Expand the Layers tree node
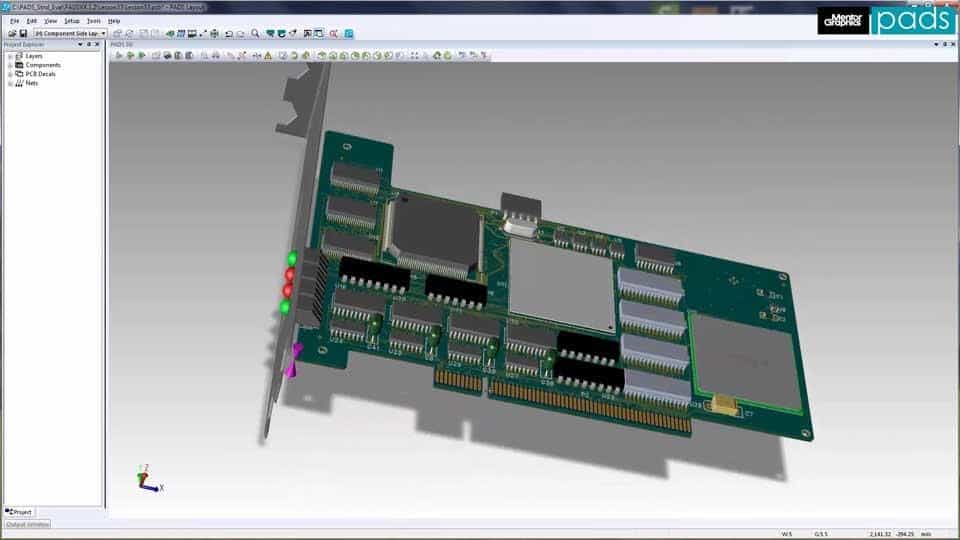Viewport: 960px width, 540px height. tap(10, 56)
